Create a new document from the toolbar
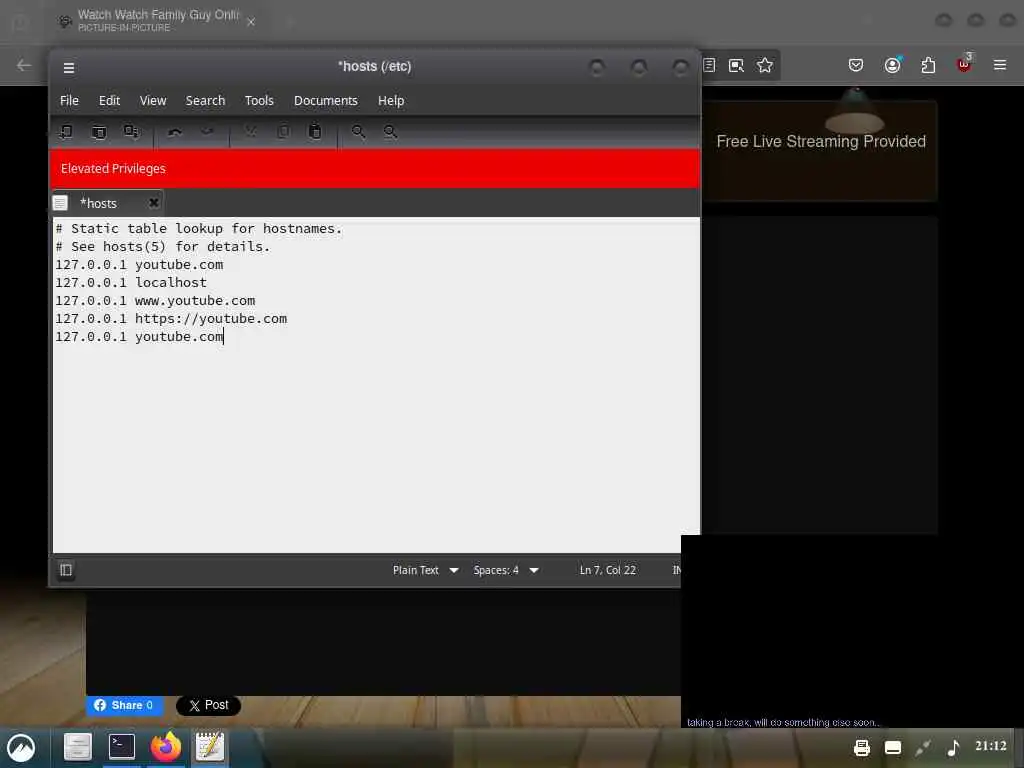The image size is (1024, 768). click(x=66, y=132)
